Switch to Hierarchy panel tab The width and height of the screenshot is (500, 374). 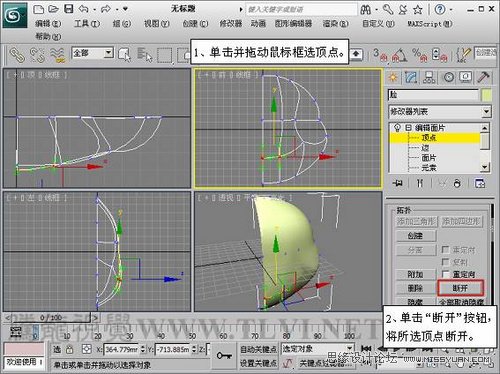click(x=429, y=77)
